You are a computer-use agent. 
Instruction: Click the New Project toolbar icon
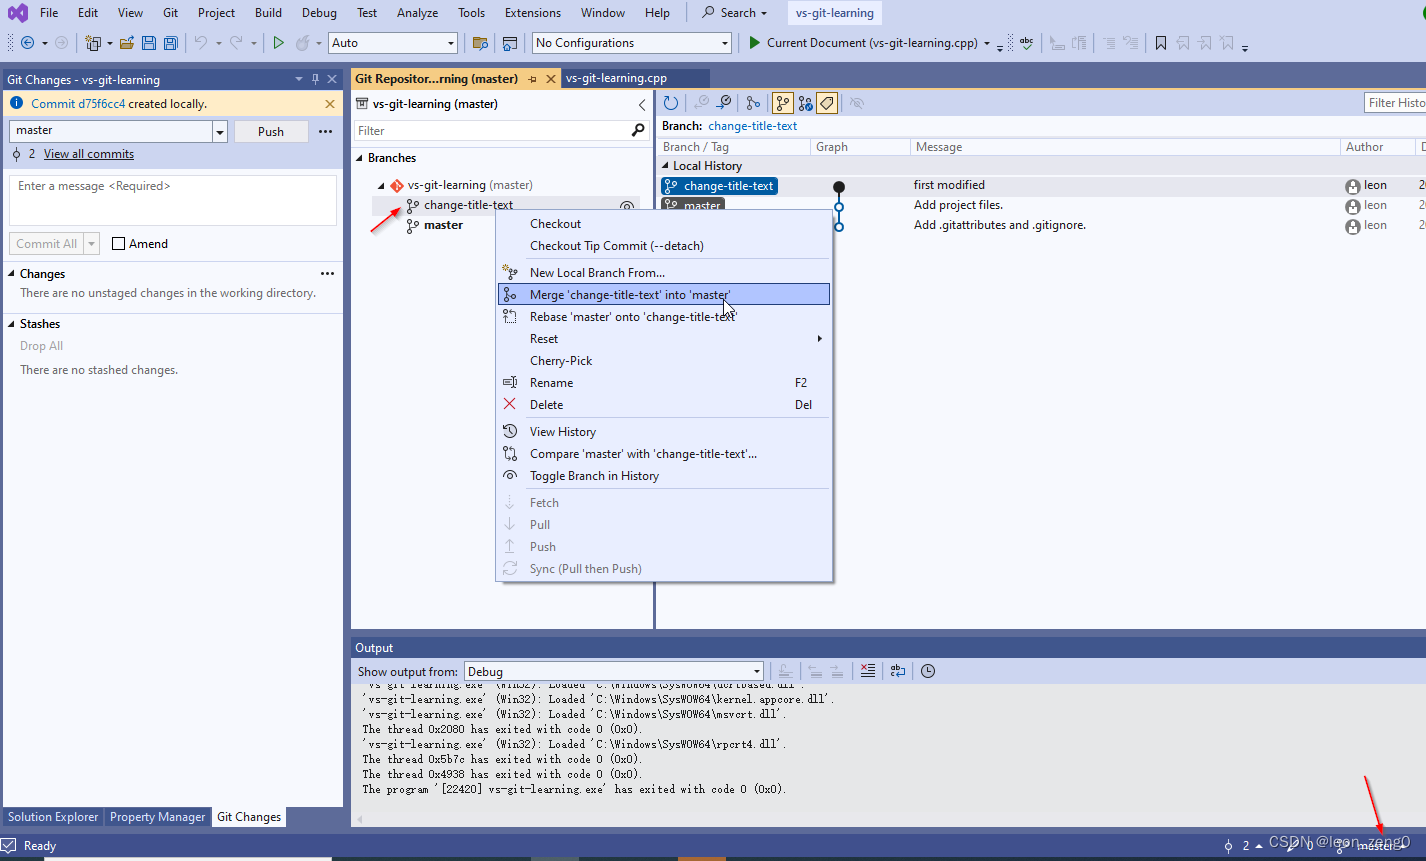93,43
